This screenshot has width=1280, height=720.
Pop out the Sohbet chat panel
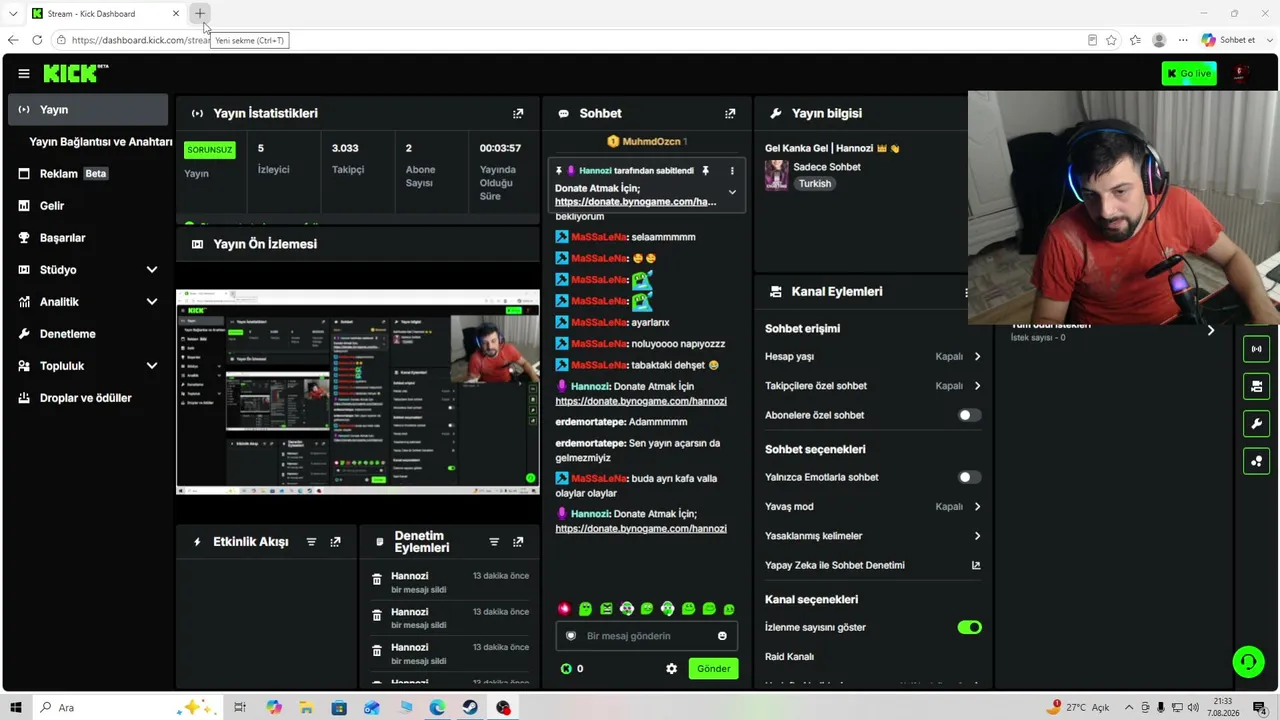pos(730,113)
